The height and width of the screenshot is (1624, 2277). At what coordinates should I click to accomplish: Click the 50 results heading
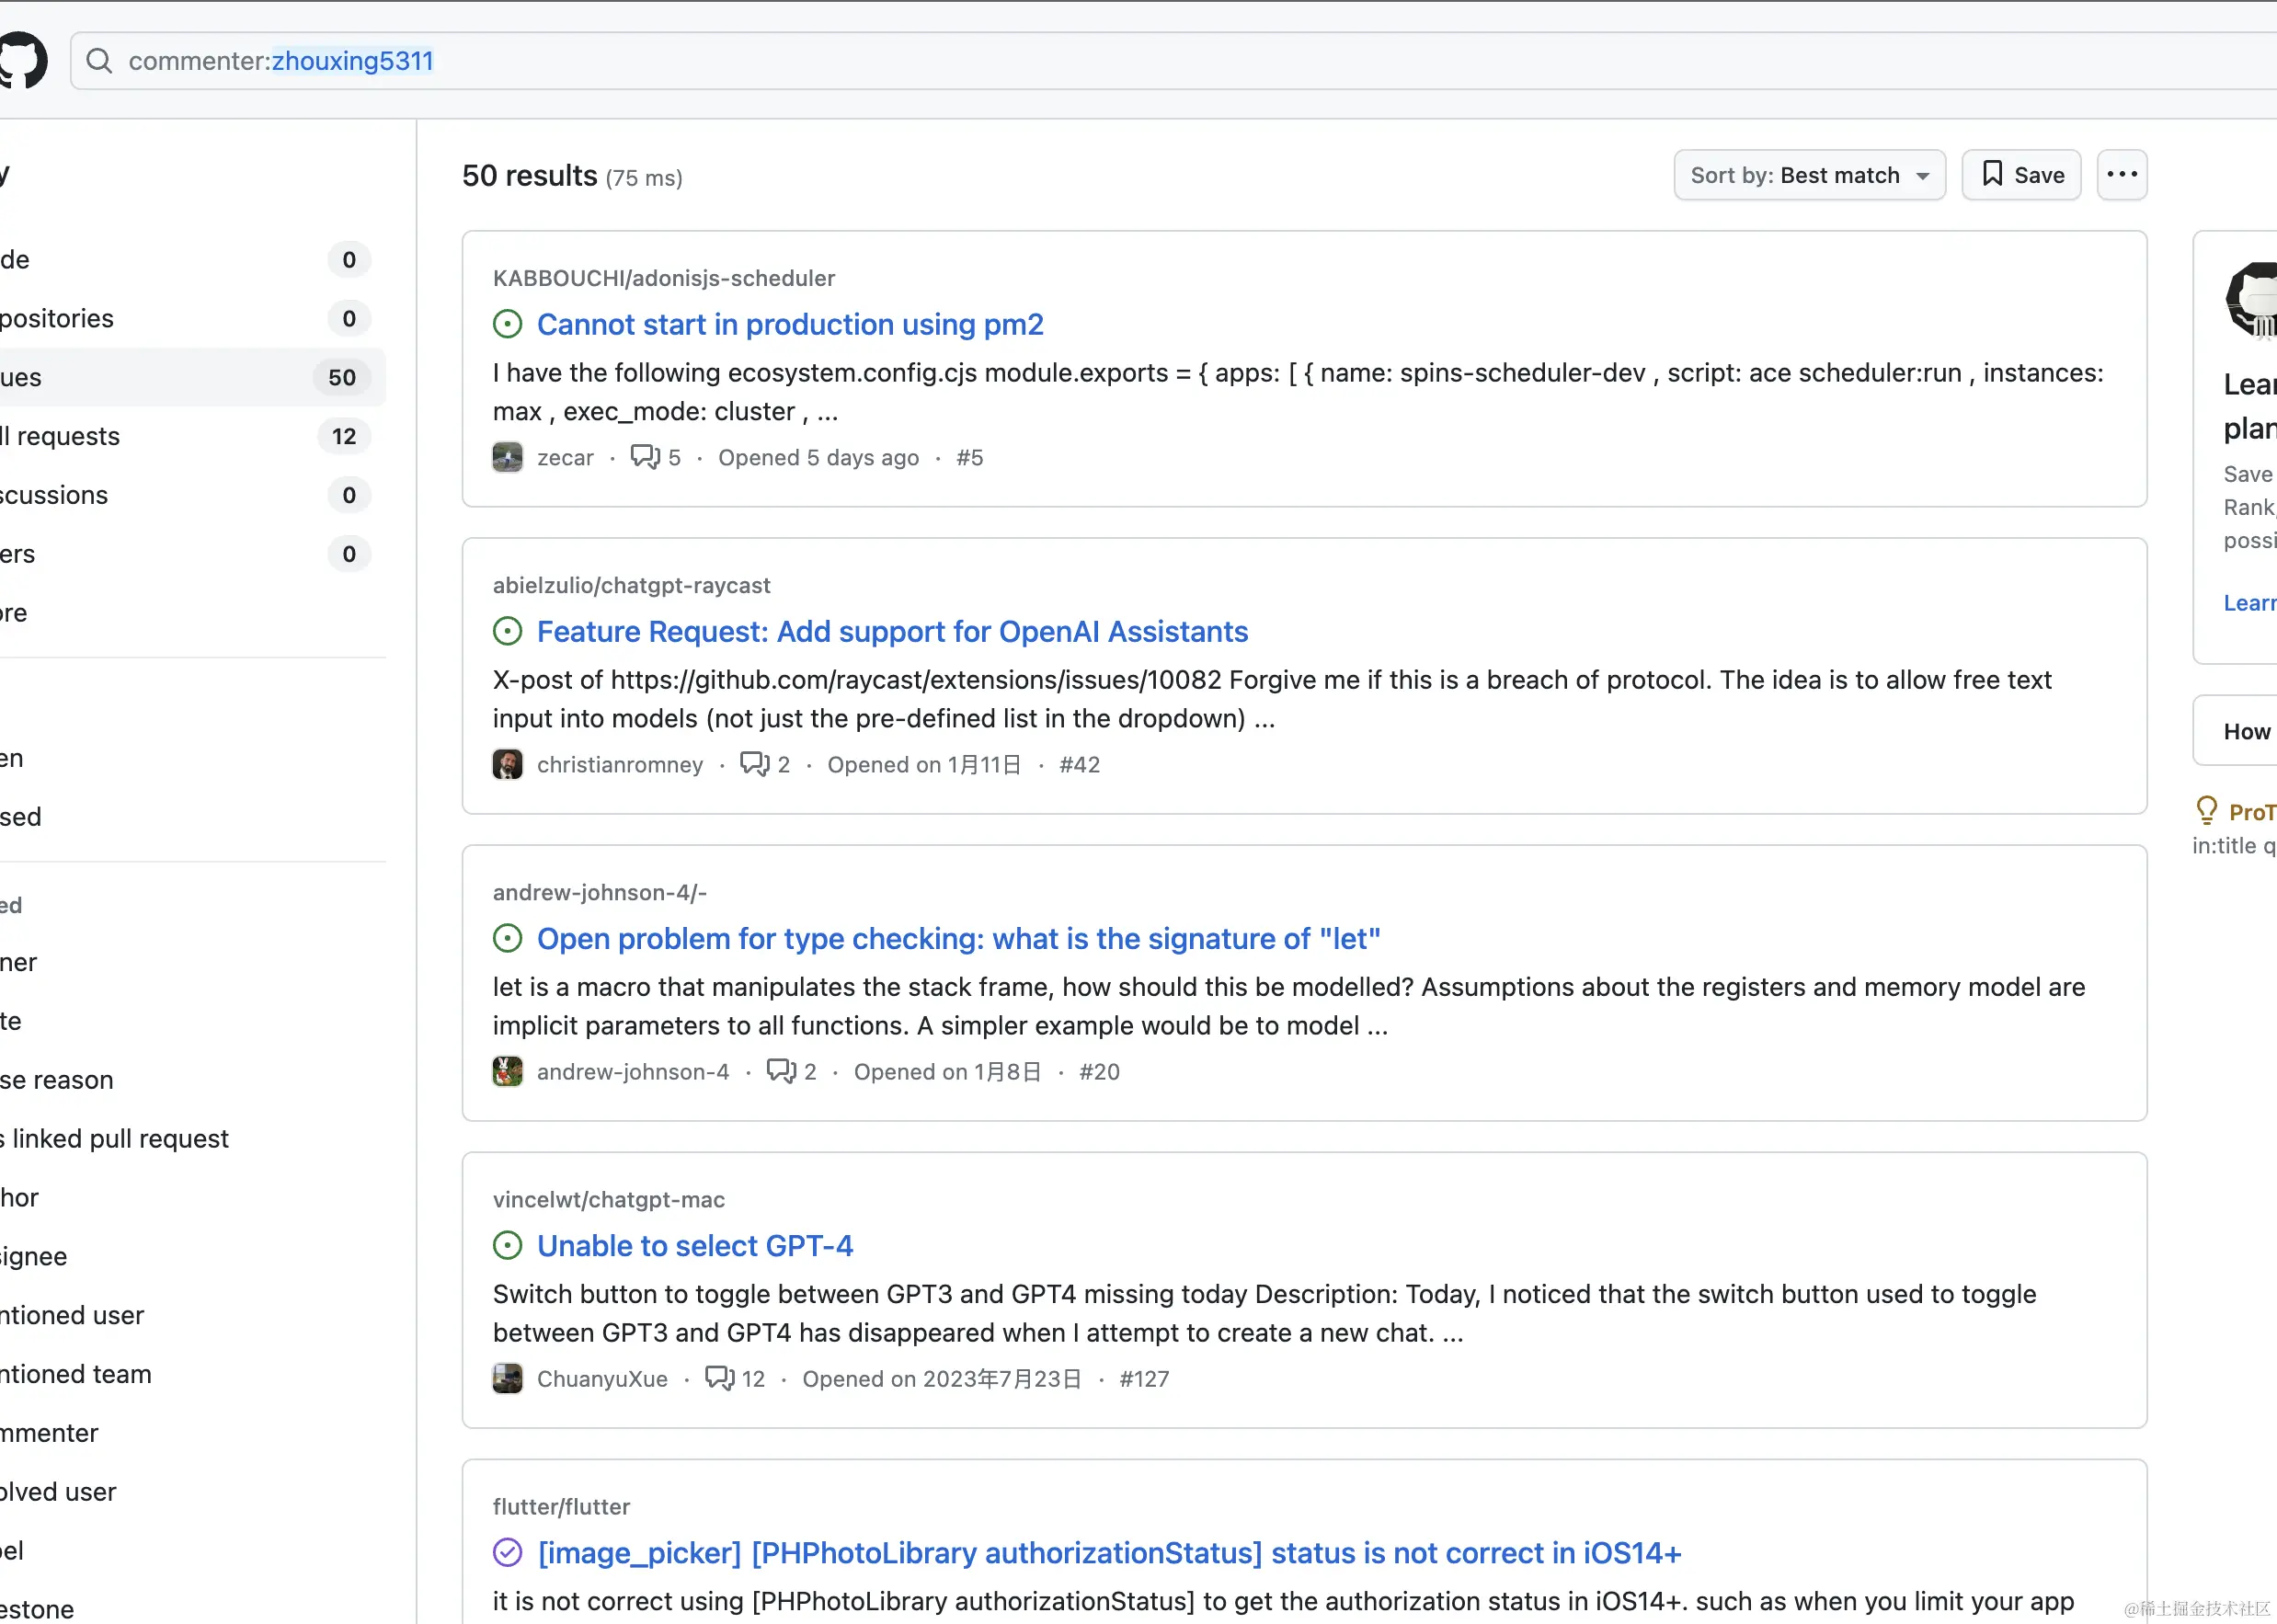click(x=530, y=176)
